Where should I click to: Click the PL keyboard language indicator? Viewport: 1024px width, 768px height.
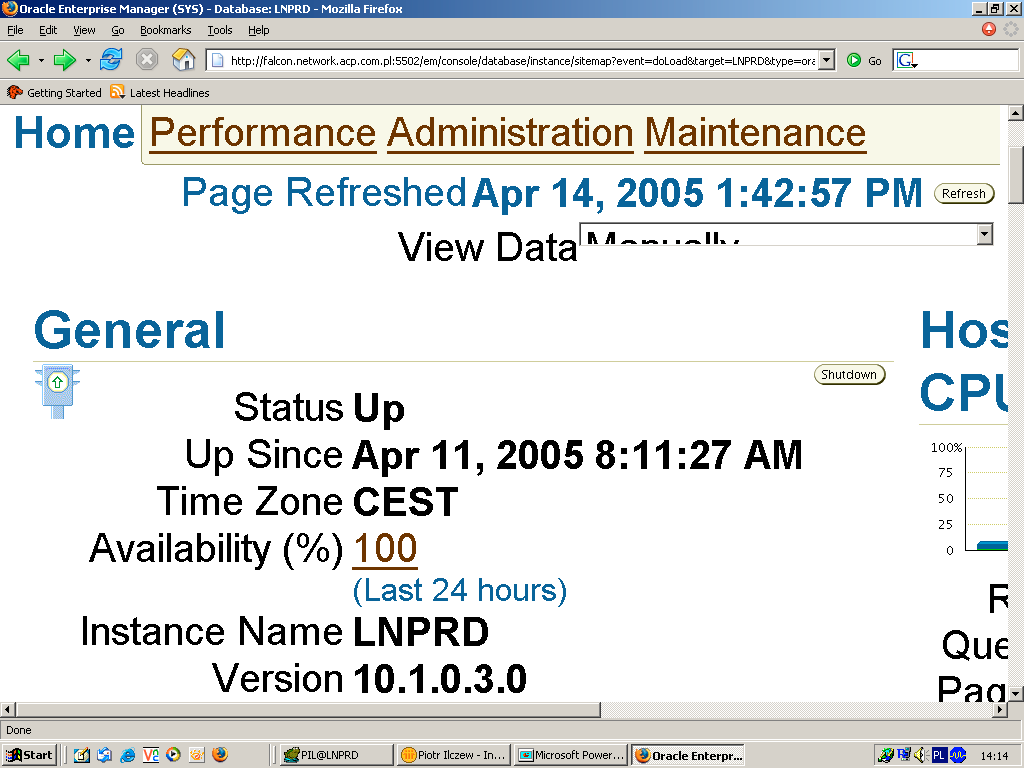click(939, 755)
